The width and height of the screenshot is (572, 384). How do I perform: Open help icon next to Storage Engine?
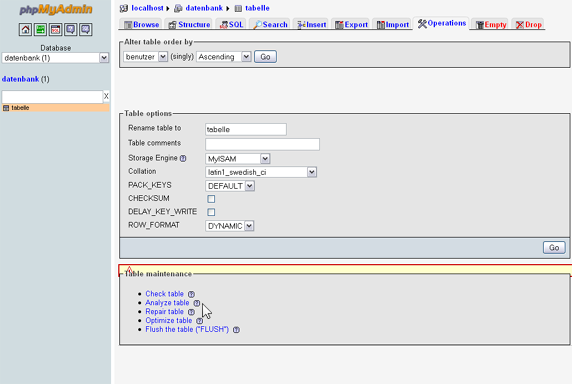pyautogui.click(x=183, y=158)
